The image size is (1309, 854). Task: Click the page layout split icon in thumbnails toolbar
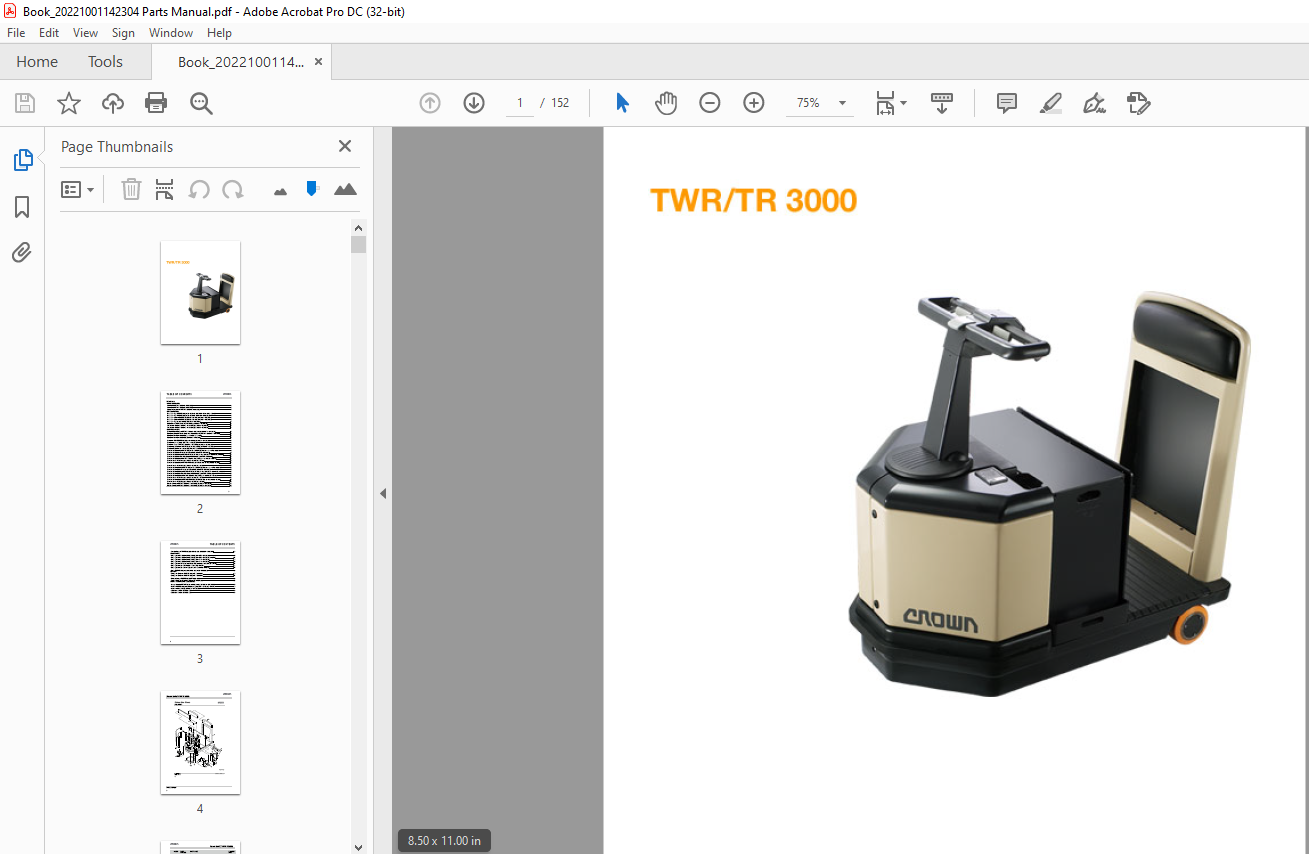pyautogui.click(x=165, y=189)
